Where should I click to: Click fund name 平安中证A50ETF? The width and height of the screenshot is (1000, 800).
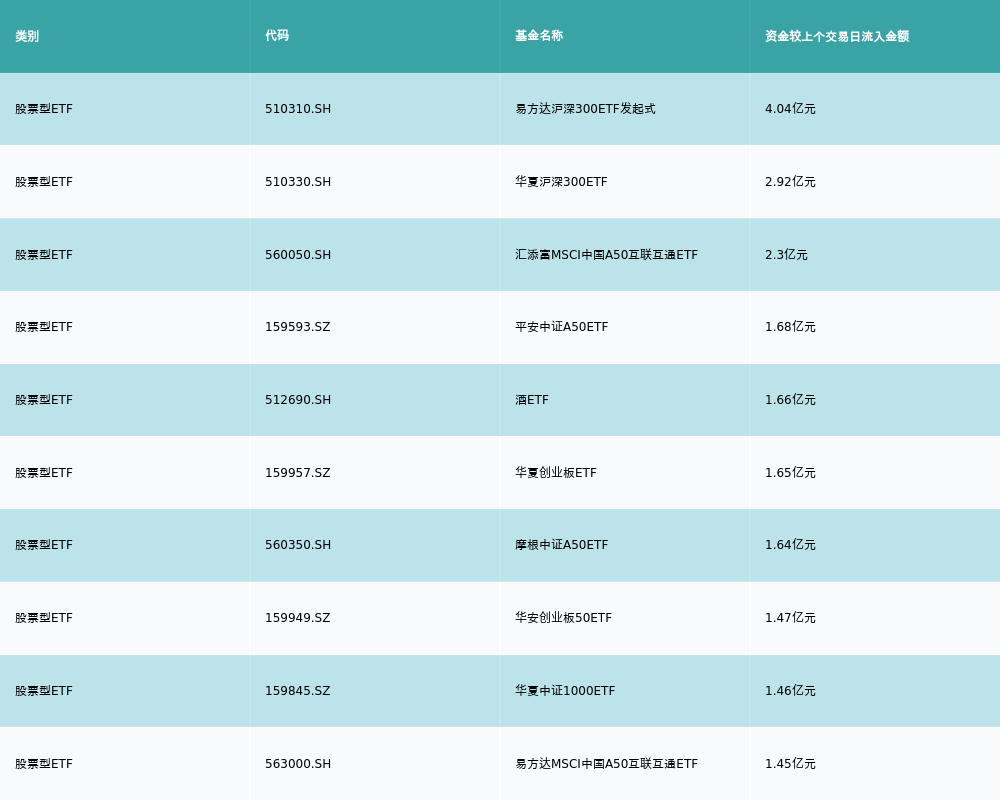coord(562,327)
